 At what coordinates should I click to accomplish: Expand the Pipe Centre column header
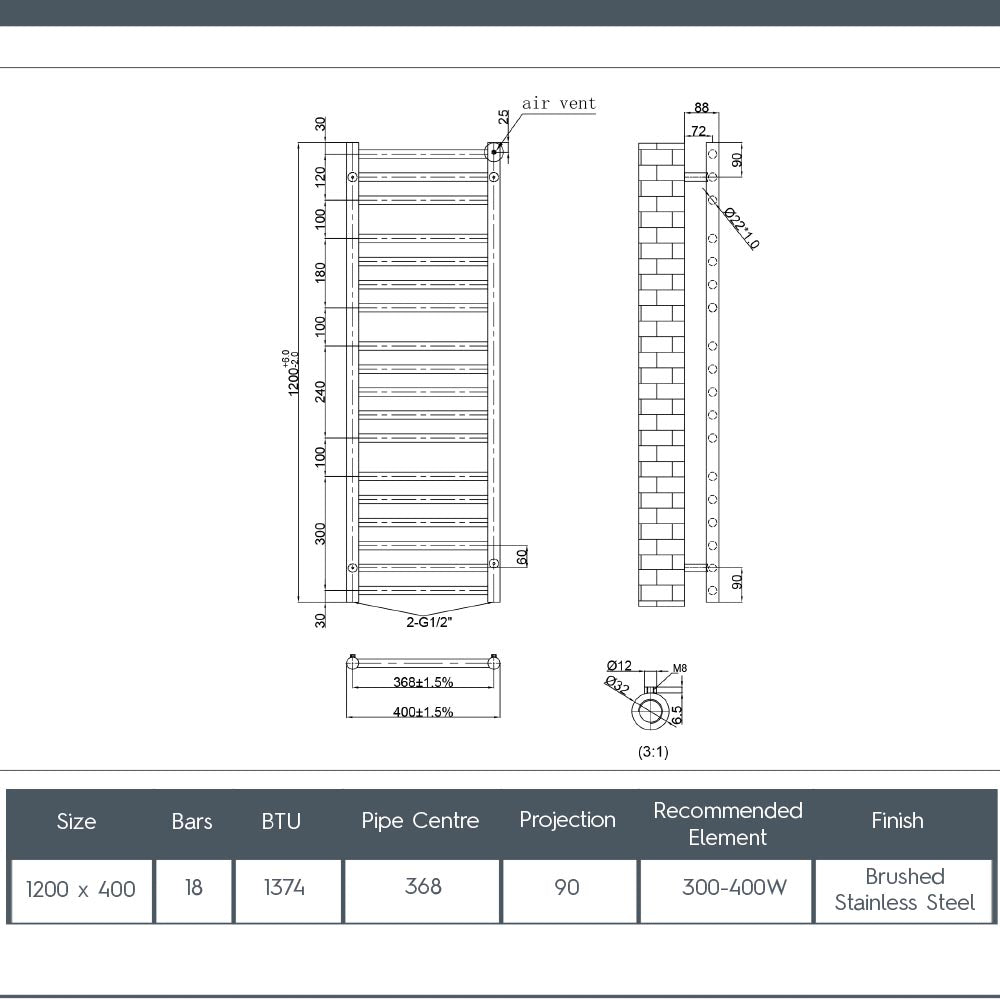coord(420,821)
